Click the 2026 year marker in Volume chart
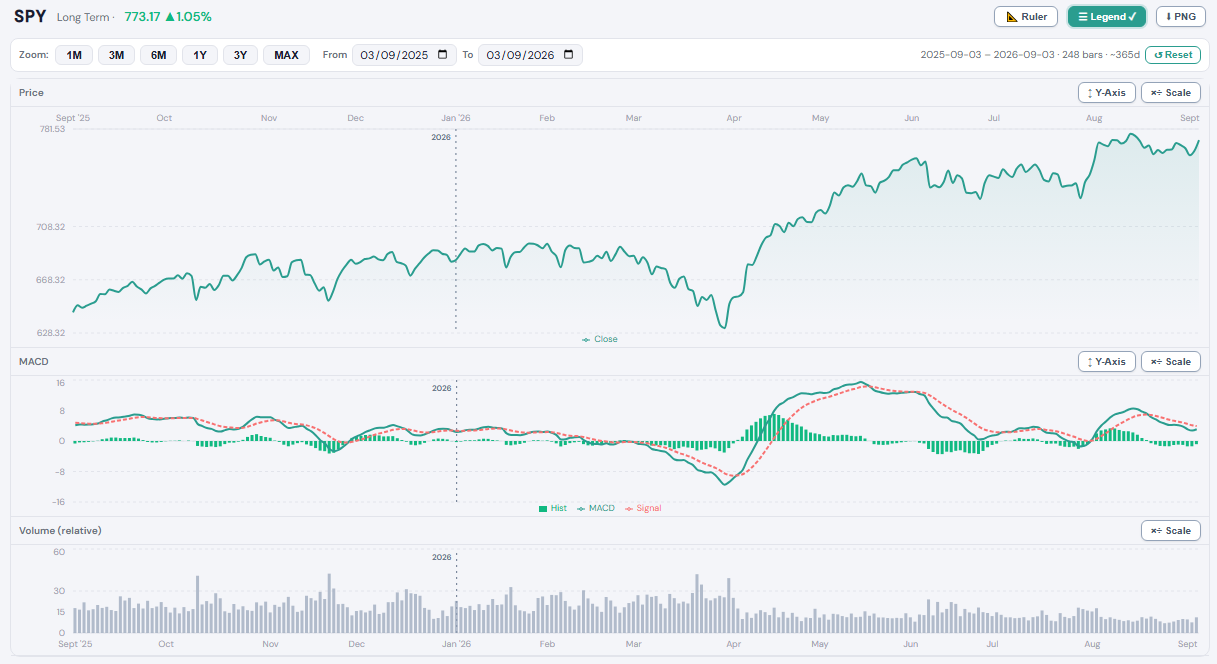1217x664 pixels. tap(441, 557)
